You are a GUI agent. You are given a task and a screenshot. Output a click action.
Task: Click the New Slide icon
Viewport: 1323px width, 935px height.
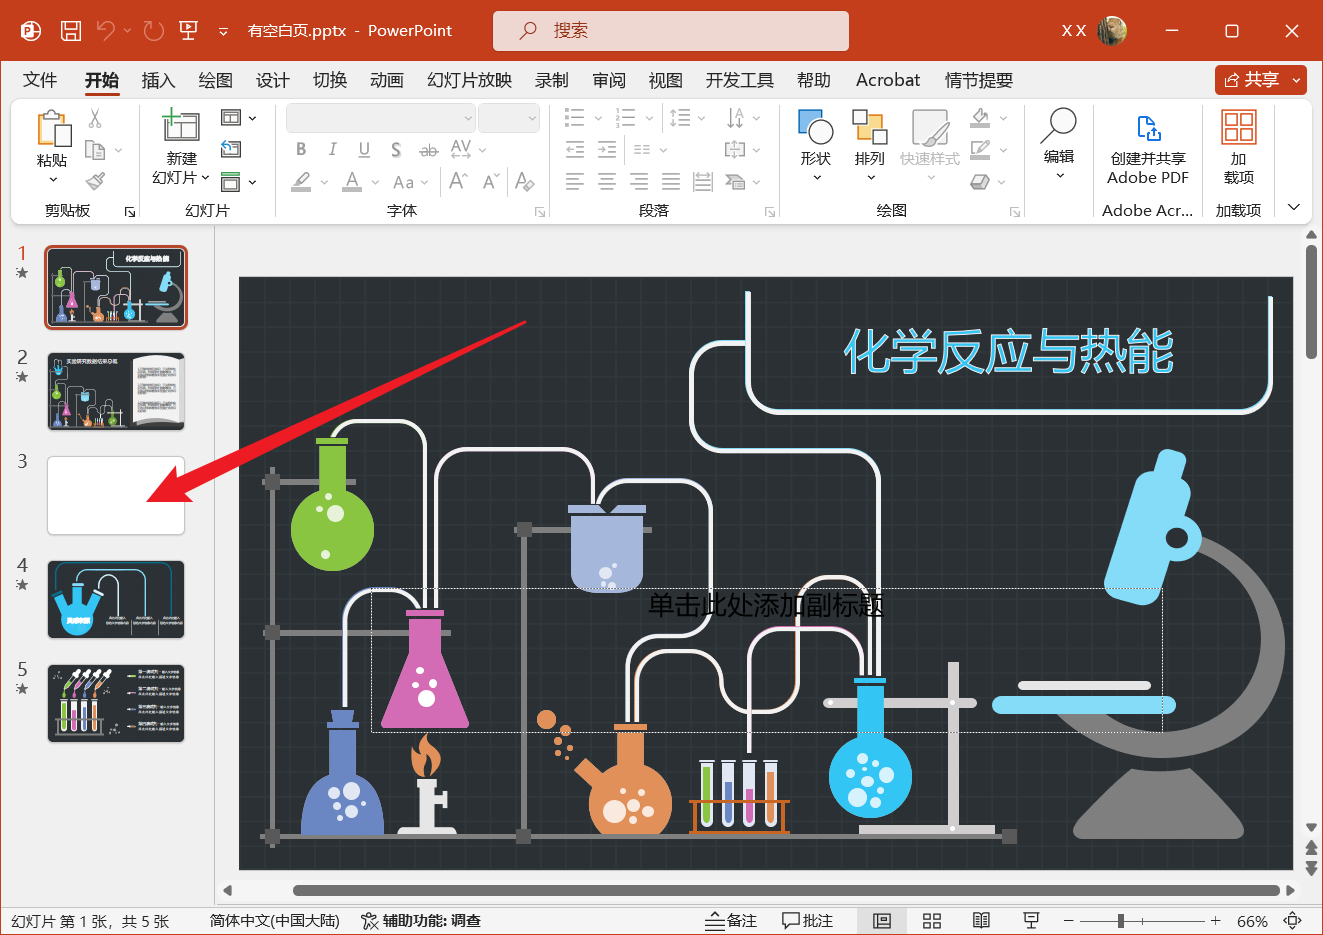coord(180,126)
